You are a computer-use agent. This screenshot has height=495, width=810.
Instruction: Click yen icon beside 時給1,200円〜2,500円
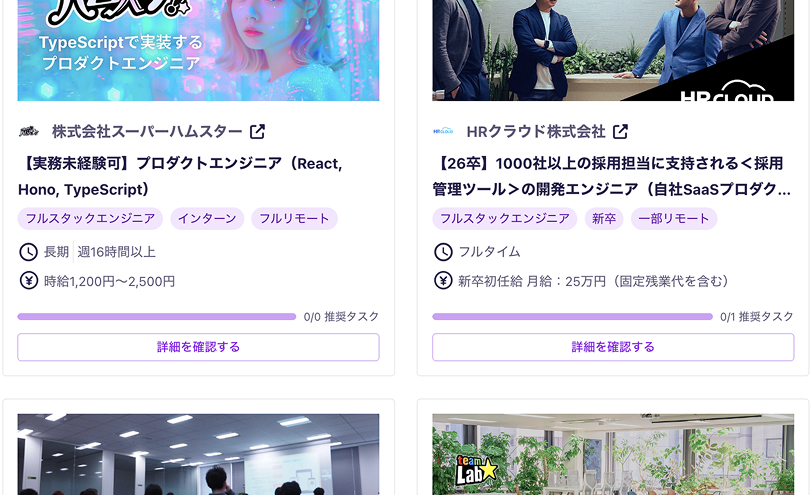click(x=28, y=281)
